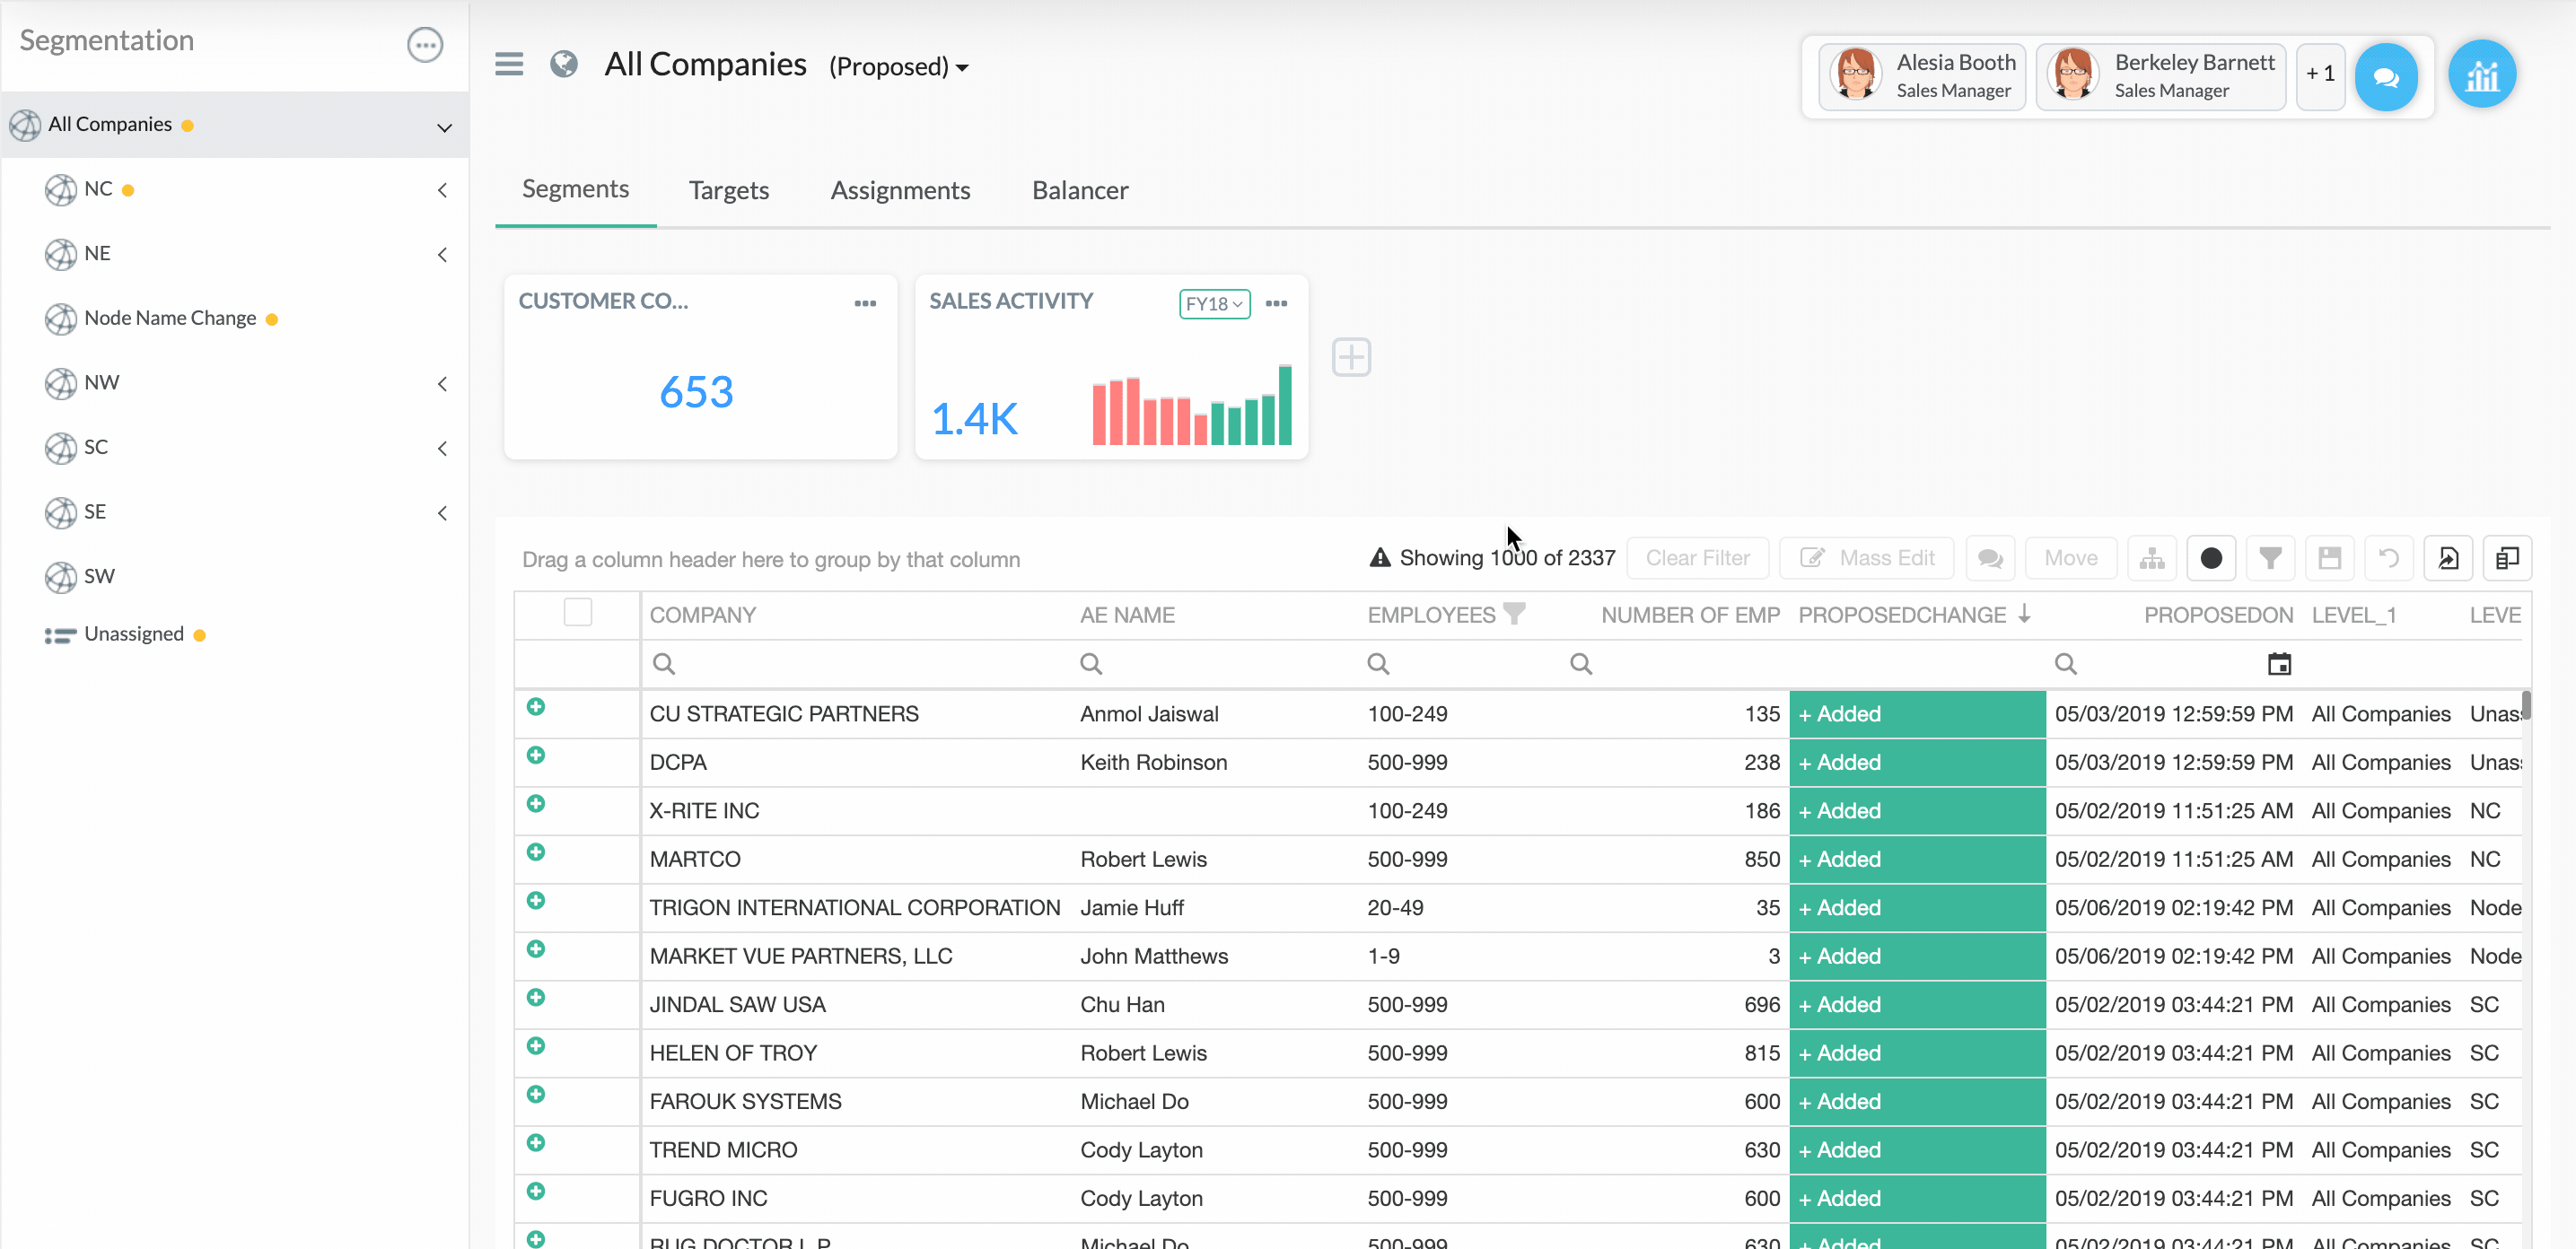The image size is (2576, 1249).
Task: Open the blue chat bubble button
Action: click(2385, 77)
